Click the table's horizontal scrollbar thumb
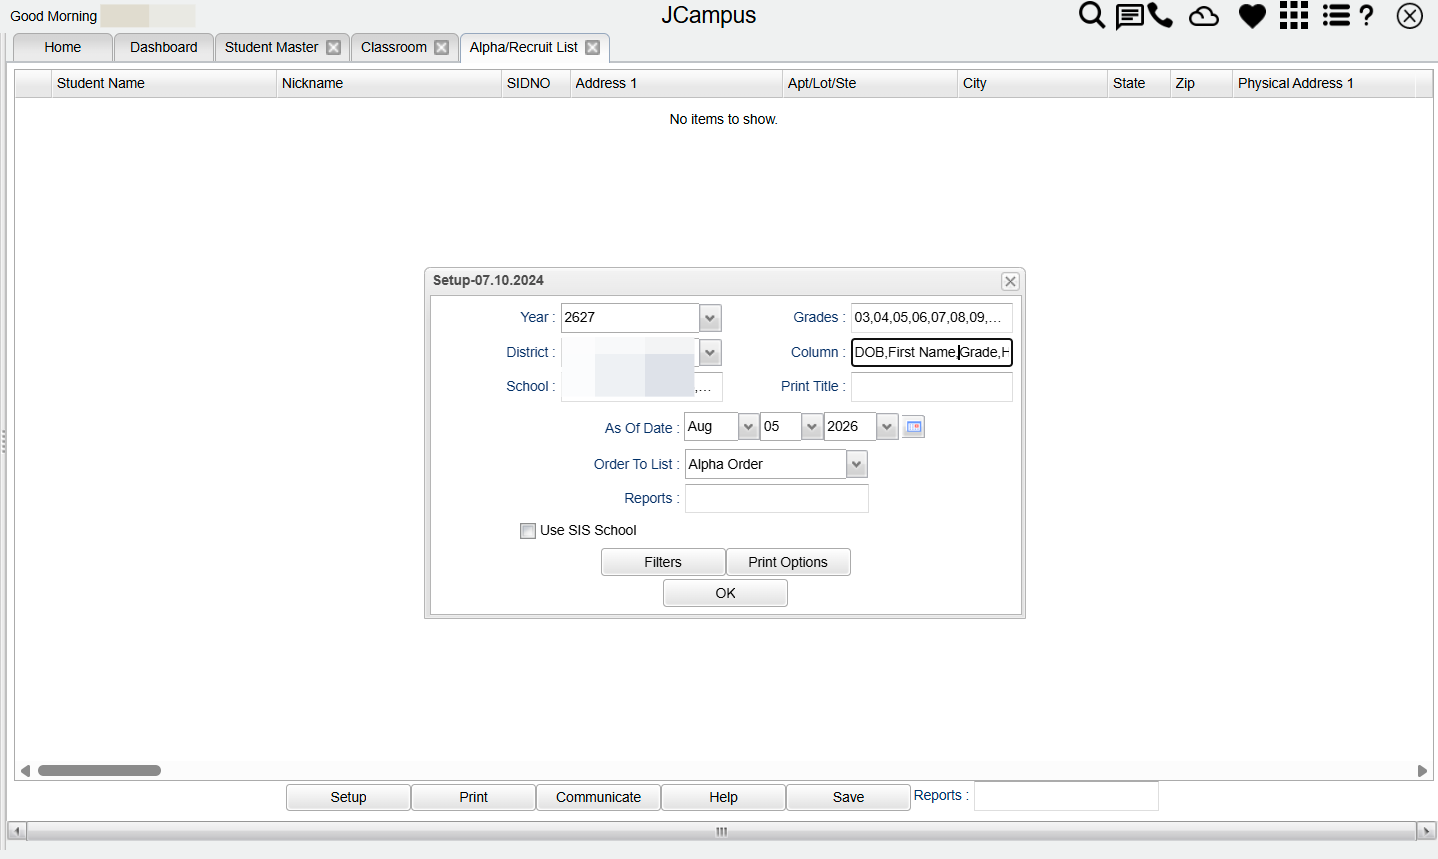 pos(99,770)
